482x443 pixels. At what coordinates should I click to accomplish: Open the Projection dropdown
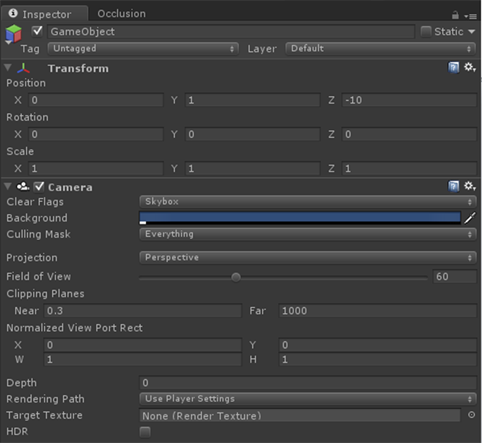tap(308, 258)
